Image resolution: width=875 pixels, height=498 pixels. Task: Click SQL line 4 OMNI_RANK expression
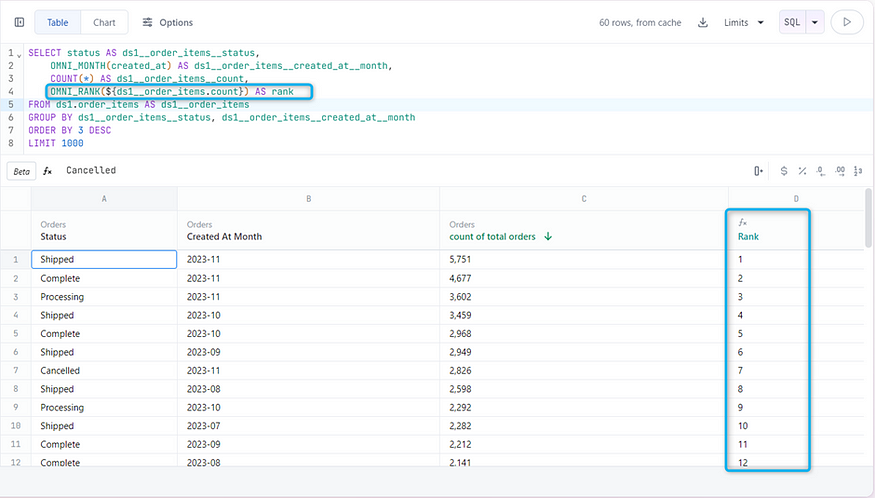(x=172, y=92)
